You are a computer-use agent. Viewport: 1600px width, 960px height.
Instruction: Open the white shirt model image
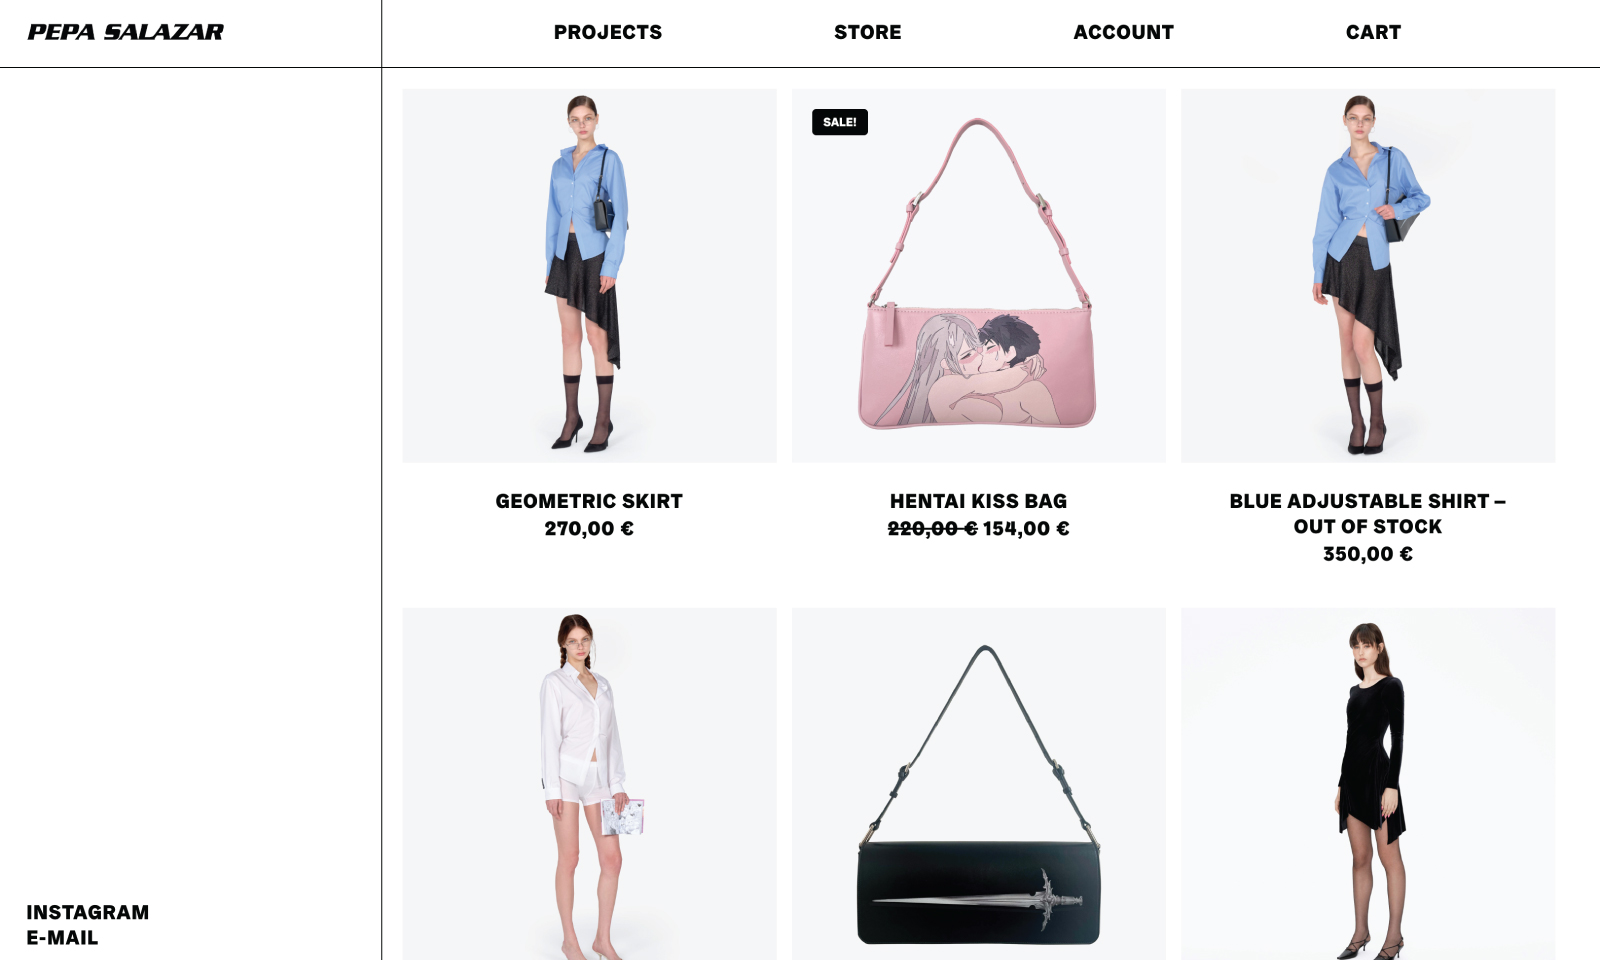click(590, 784)
